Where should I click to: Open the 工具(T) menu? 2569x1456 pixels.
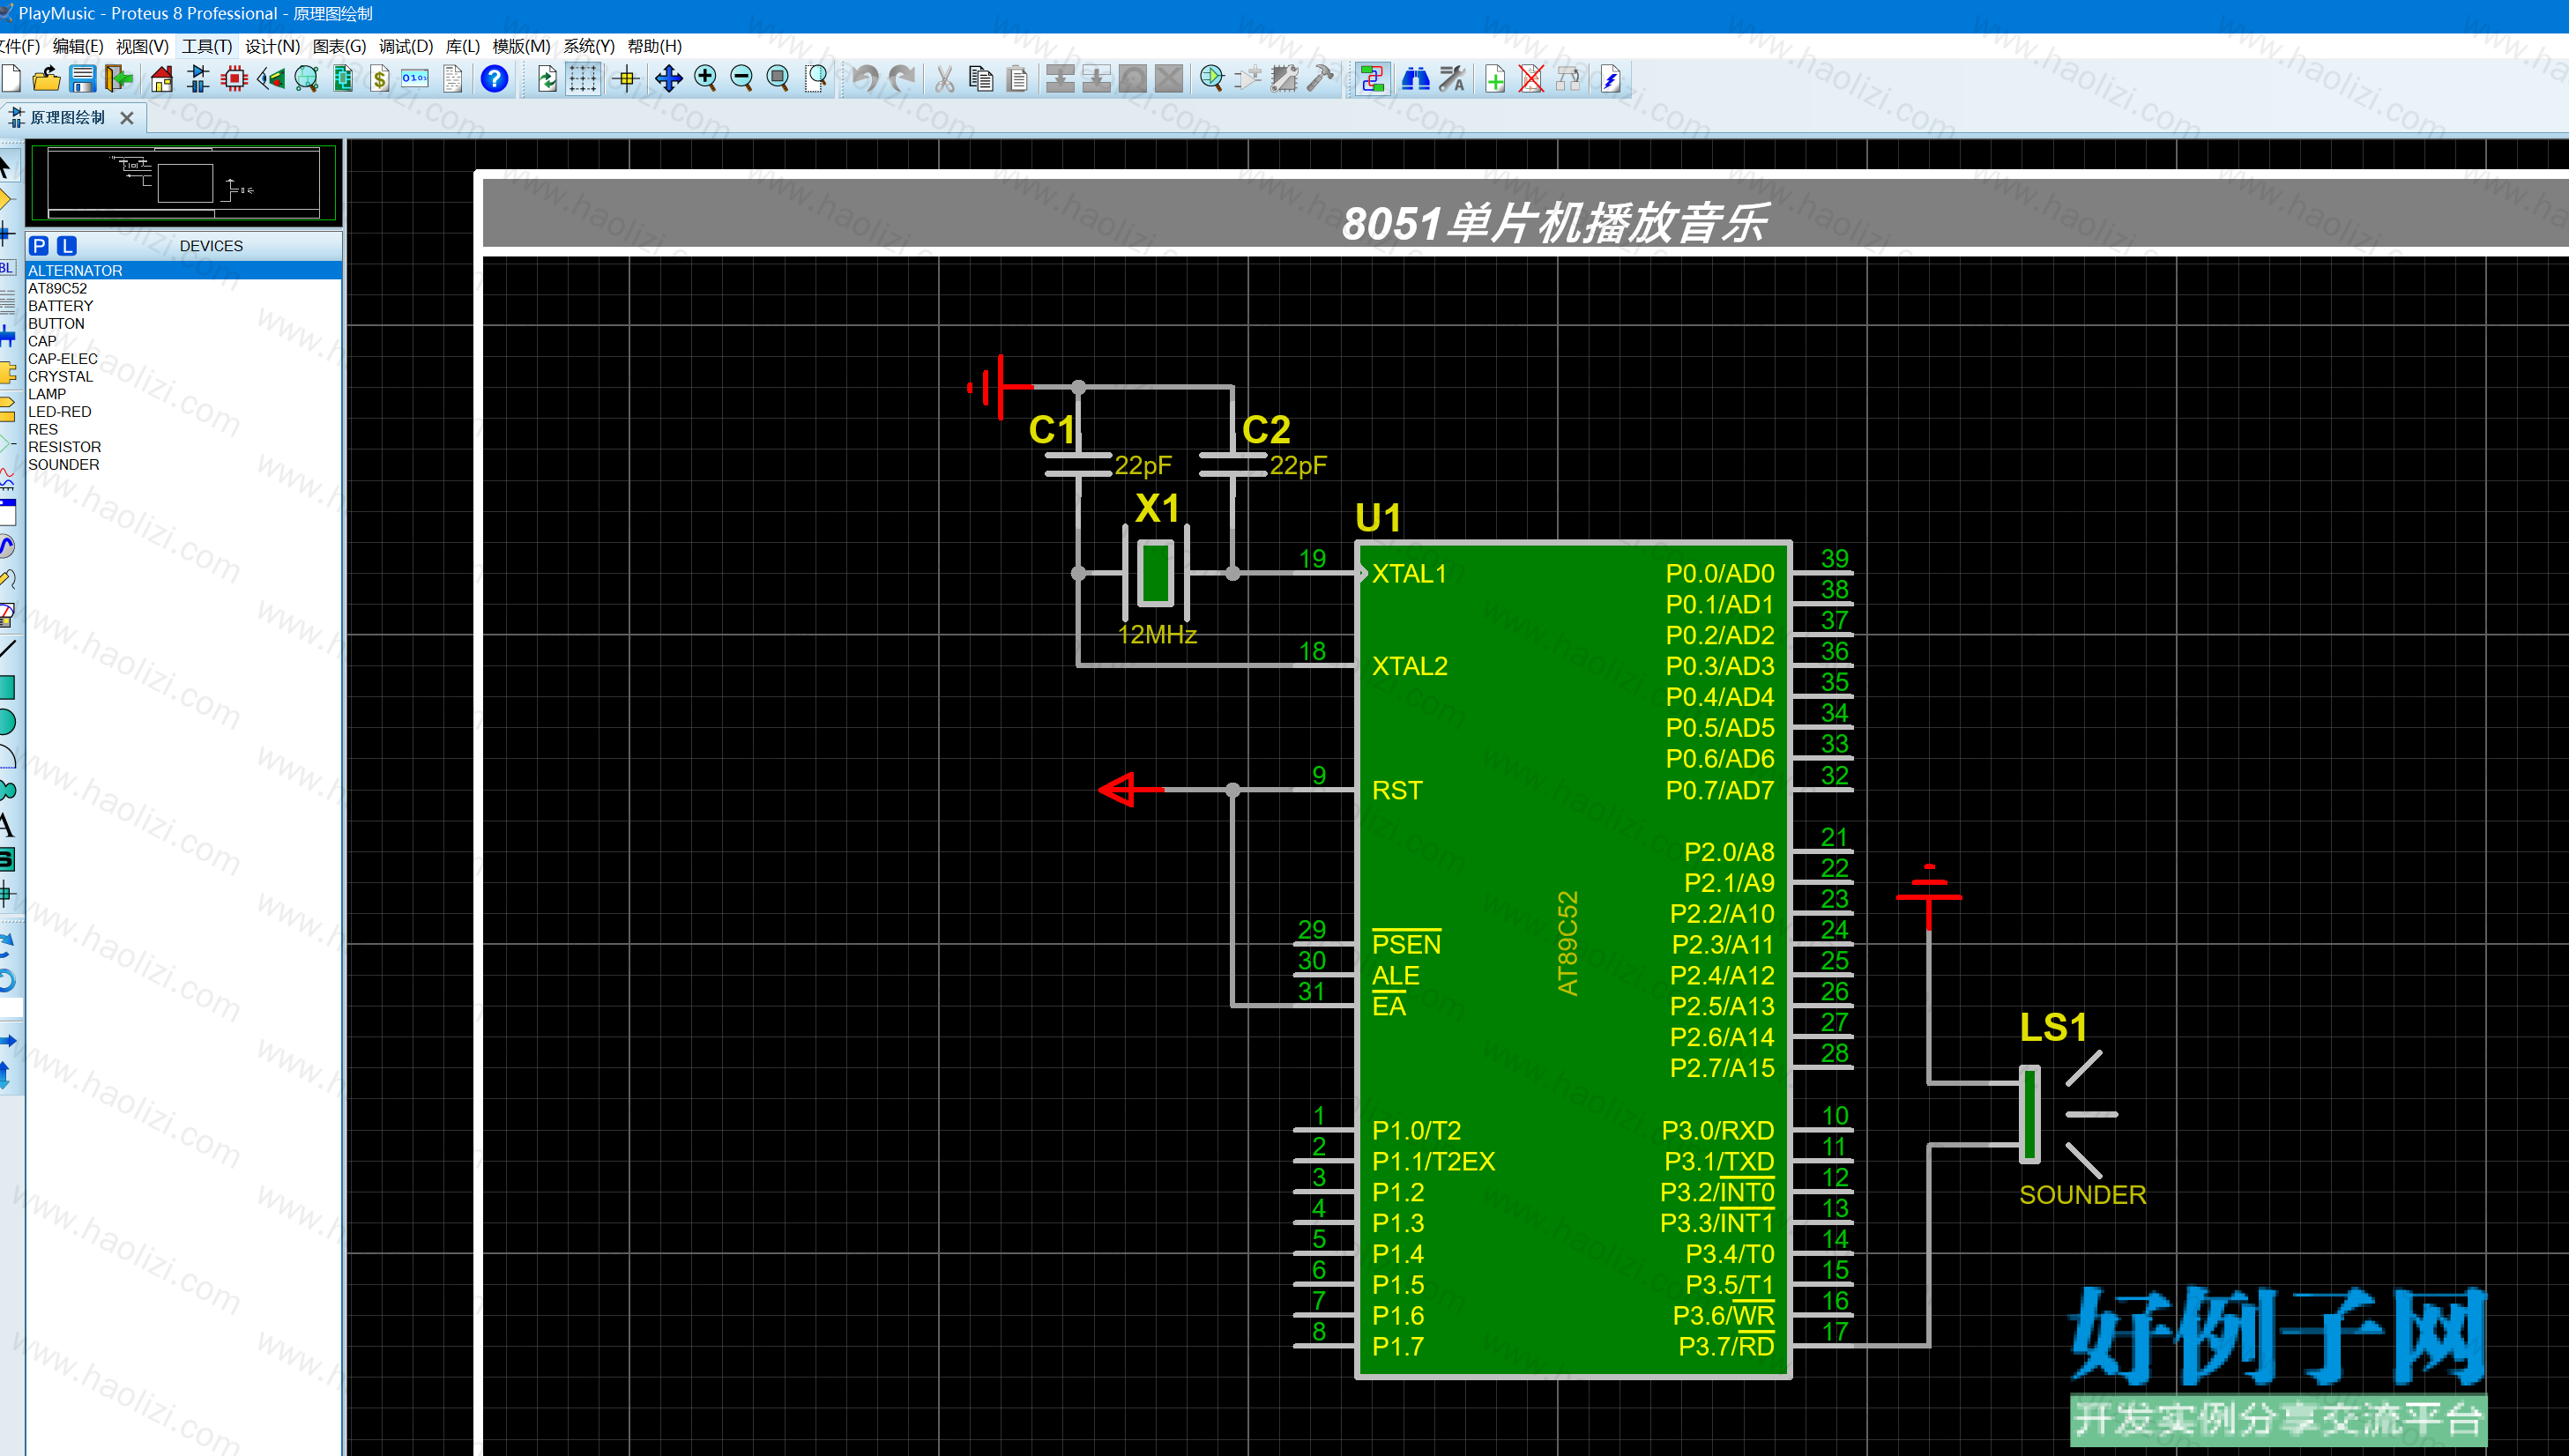pos(207,46)
